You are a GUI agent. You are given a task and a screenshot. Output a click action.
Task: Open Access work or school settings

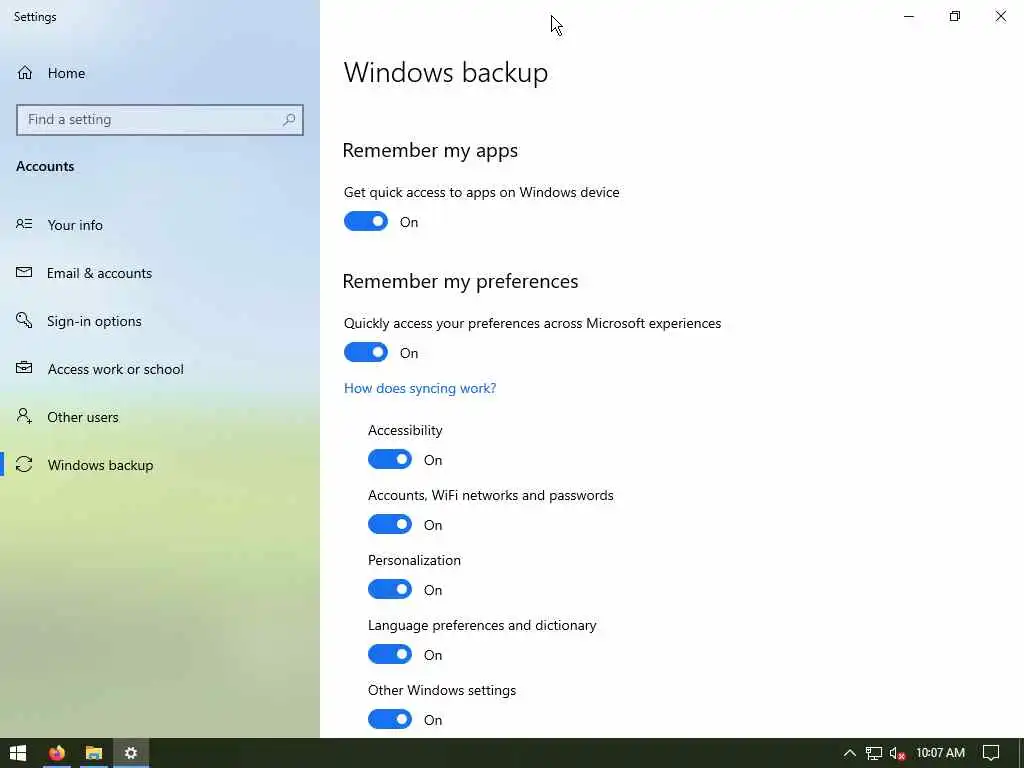[159, 369]
